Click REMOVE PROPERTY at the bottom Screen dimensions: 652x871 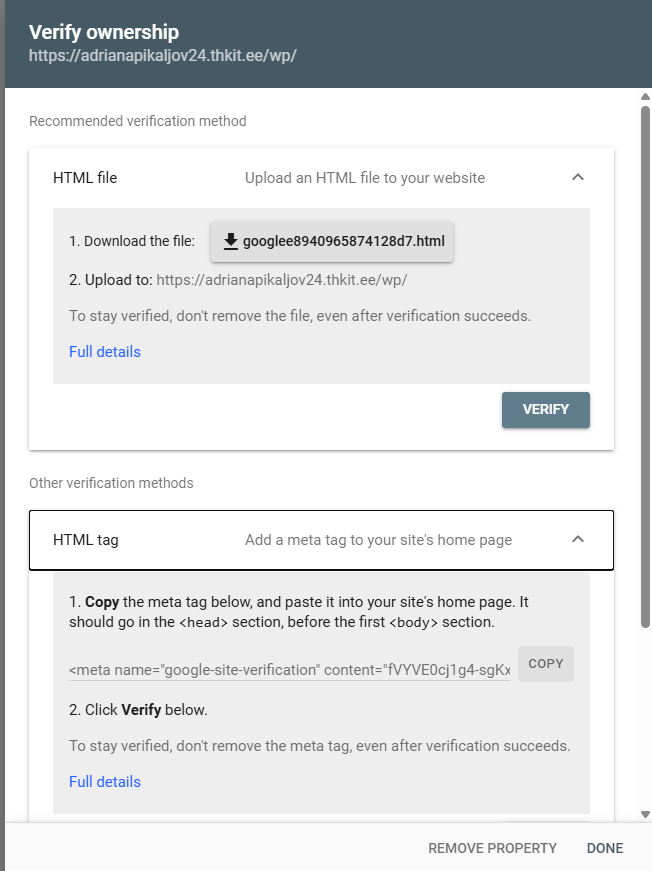coord(492,848)
